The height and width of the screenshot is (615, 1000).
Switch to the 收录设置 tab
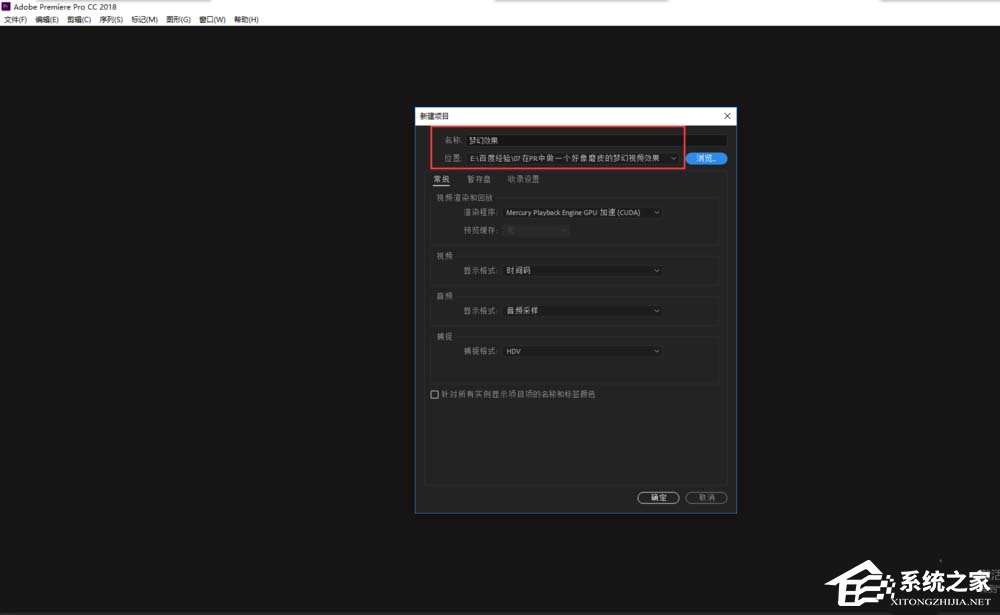[x=523, y=179]
